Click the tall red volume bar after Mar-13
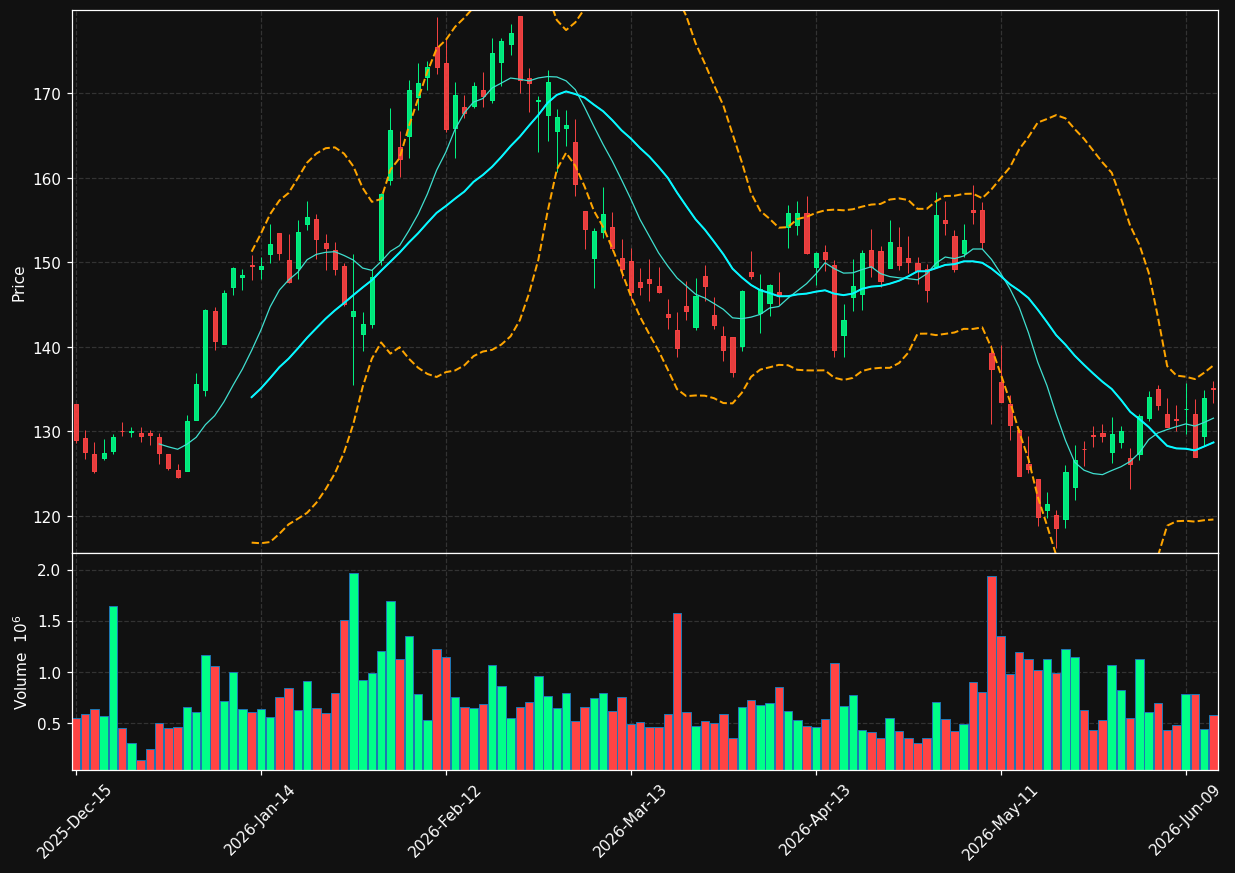 click(x=677, y=691)
